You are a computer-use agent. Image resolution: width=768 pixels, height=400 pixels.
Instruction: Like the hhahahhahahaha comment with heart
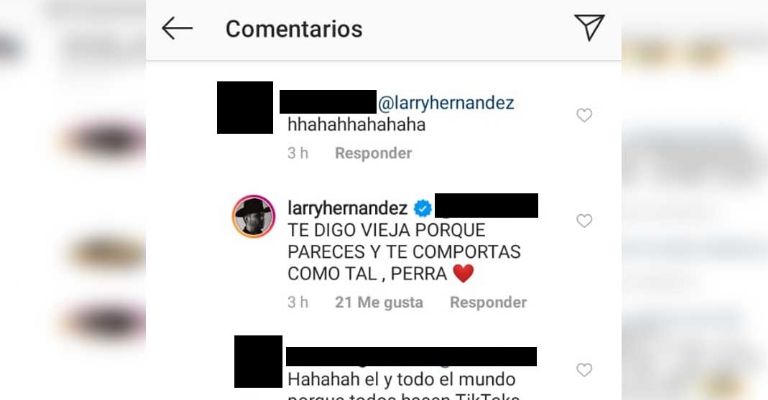[584, 116]
